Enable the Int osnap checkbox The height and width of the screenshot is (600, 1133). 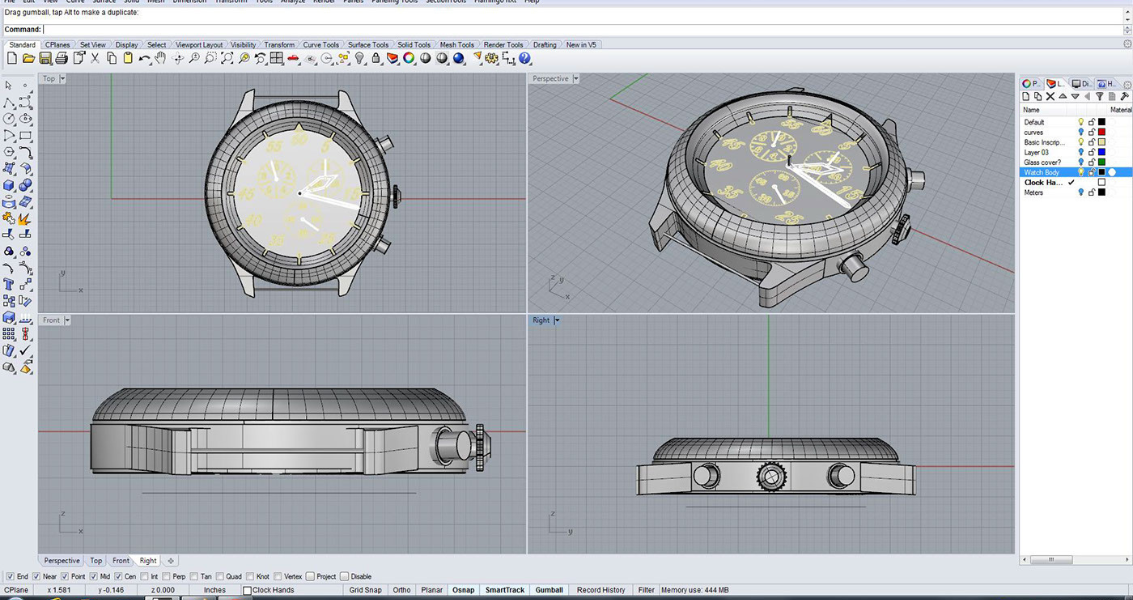coord(142,576)
